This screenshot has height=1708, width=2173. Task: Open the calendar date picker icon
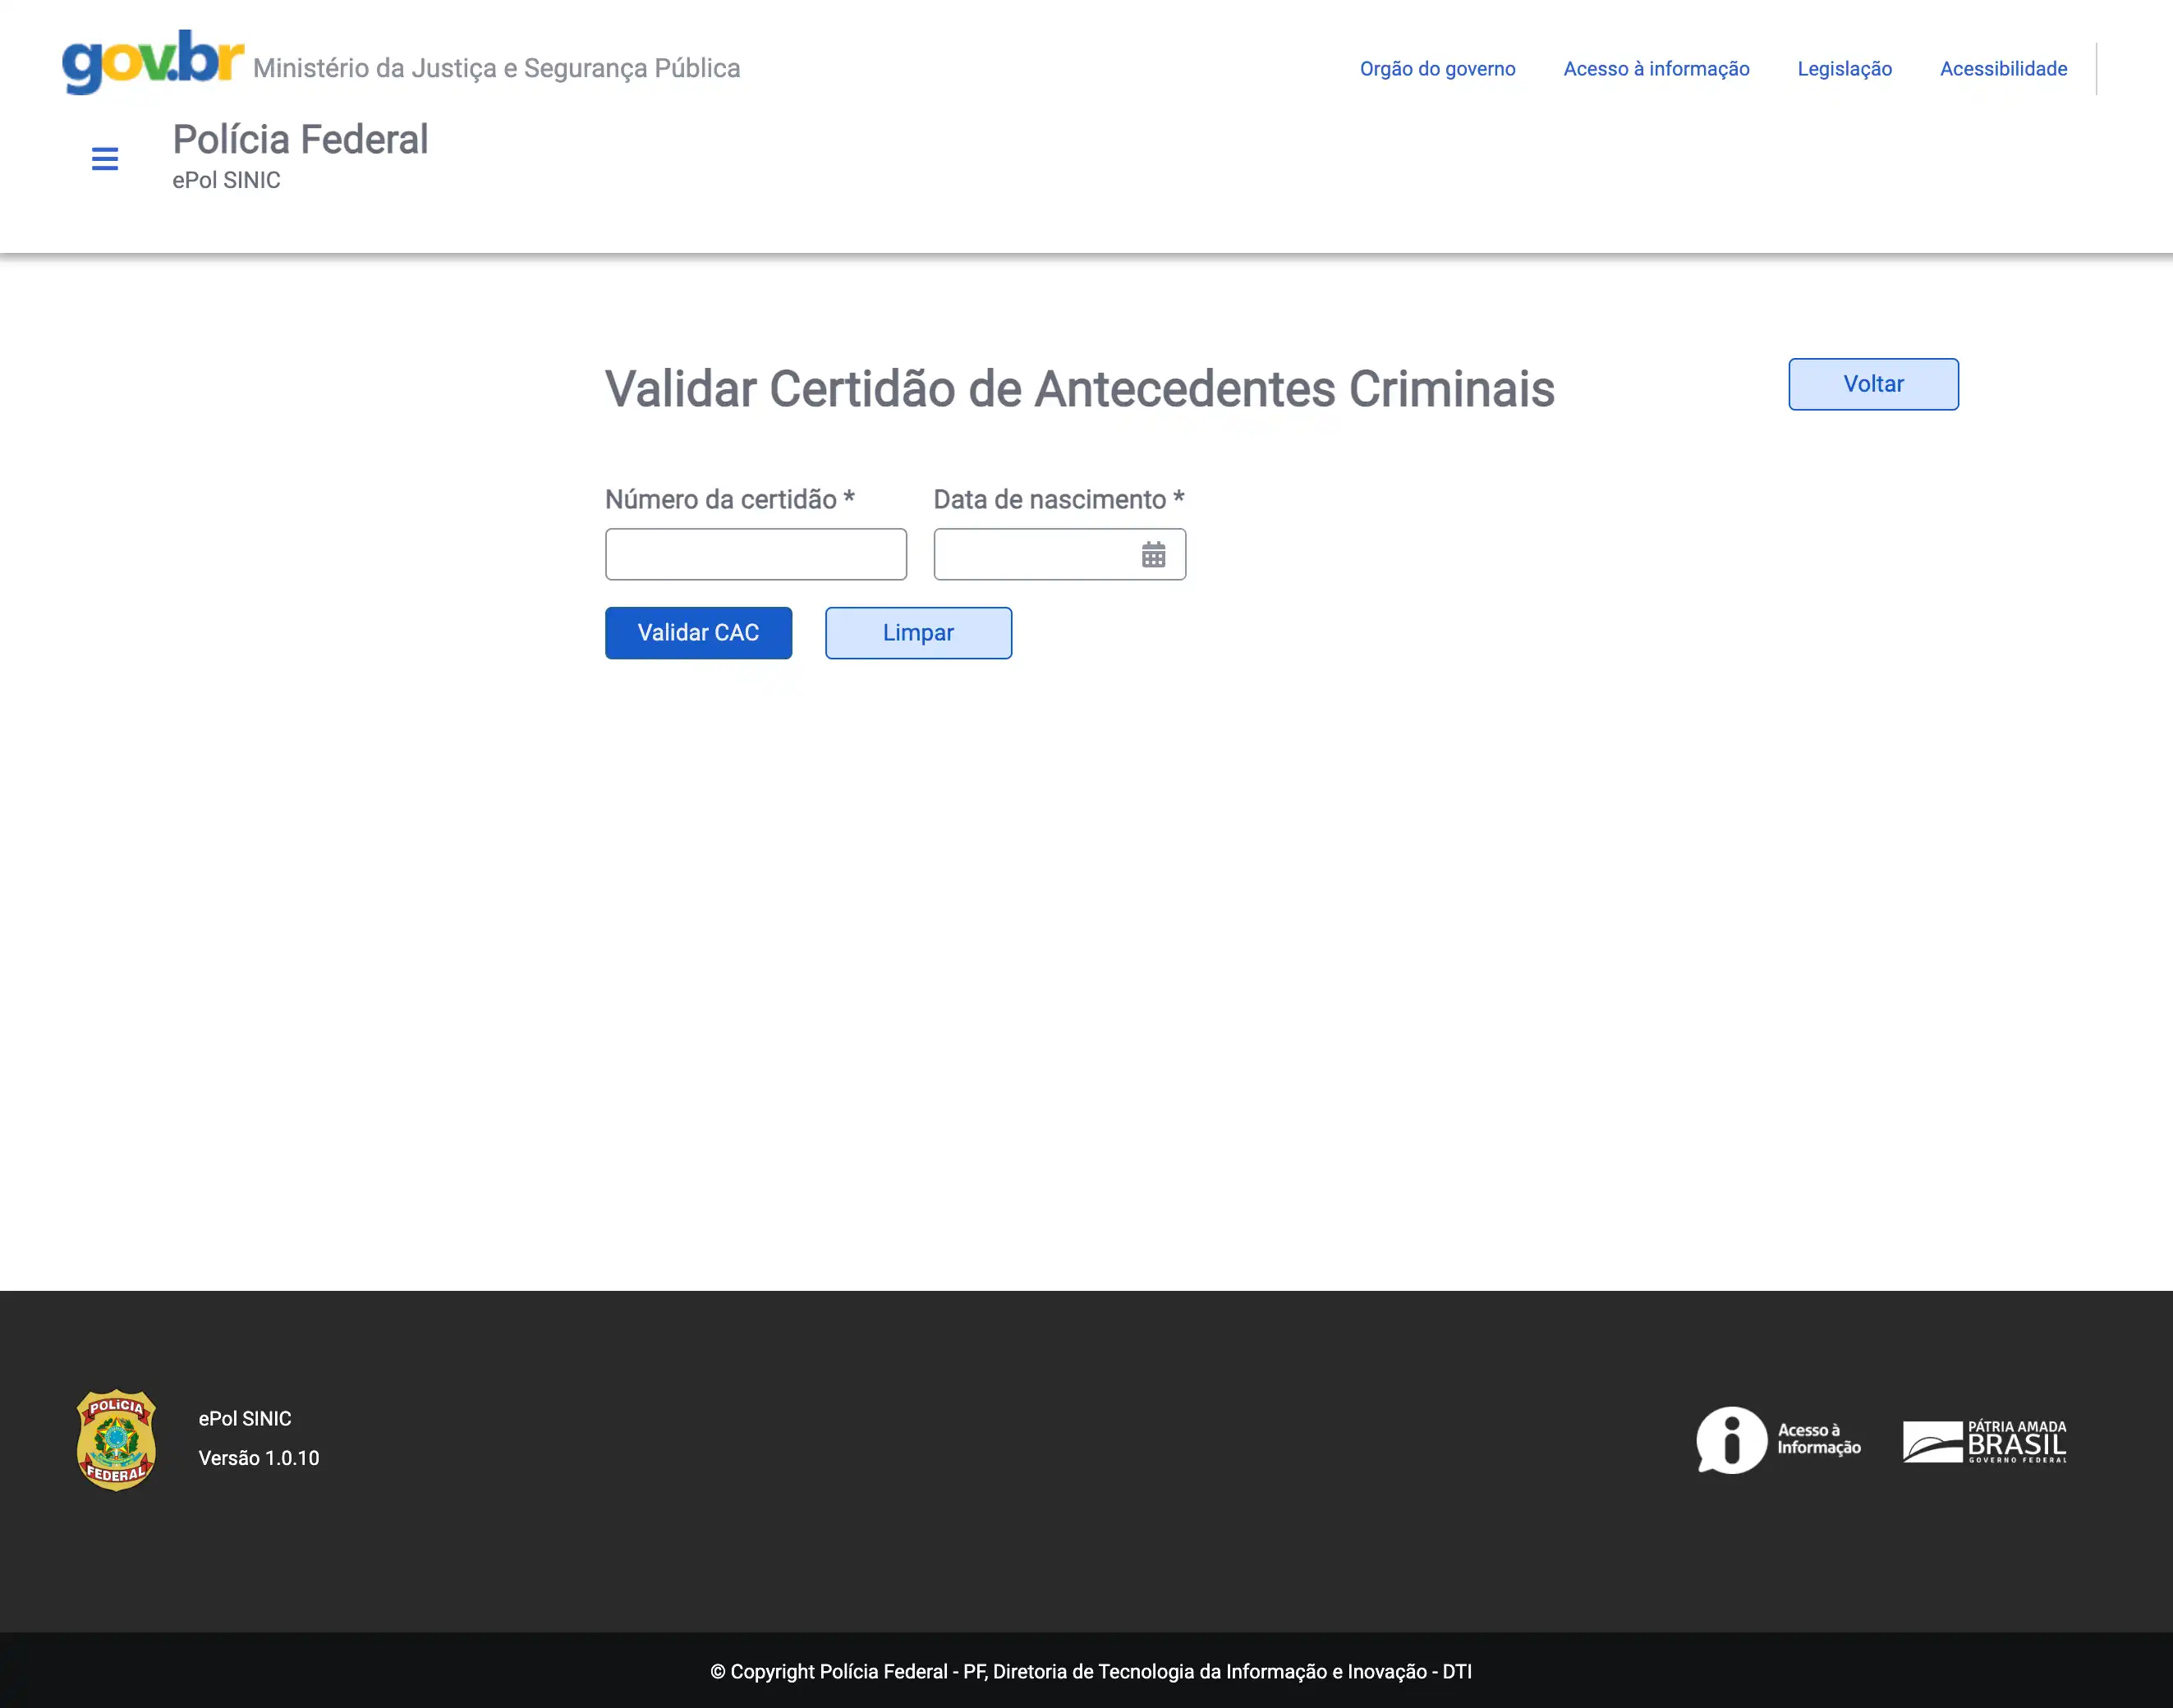1153,554
